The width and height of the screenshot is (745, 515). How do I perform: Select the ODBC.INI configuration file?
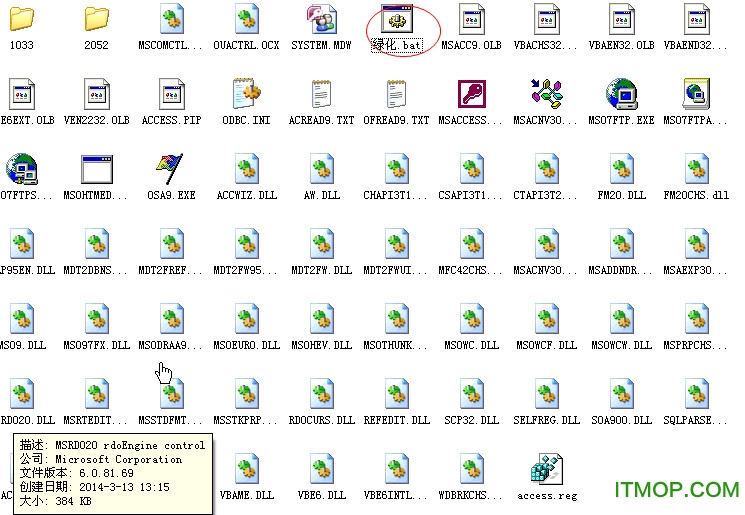click(246, 95)
